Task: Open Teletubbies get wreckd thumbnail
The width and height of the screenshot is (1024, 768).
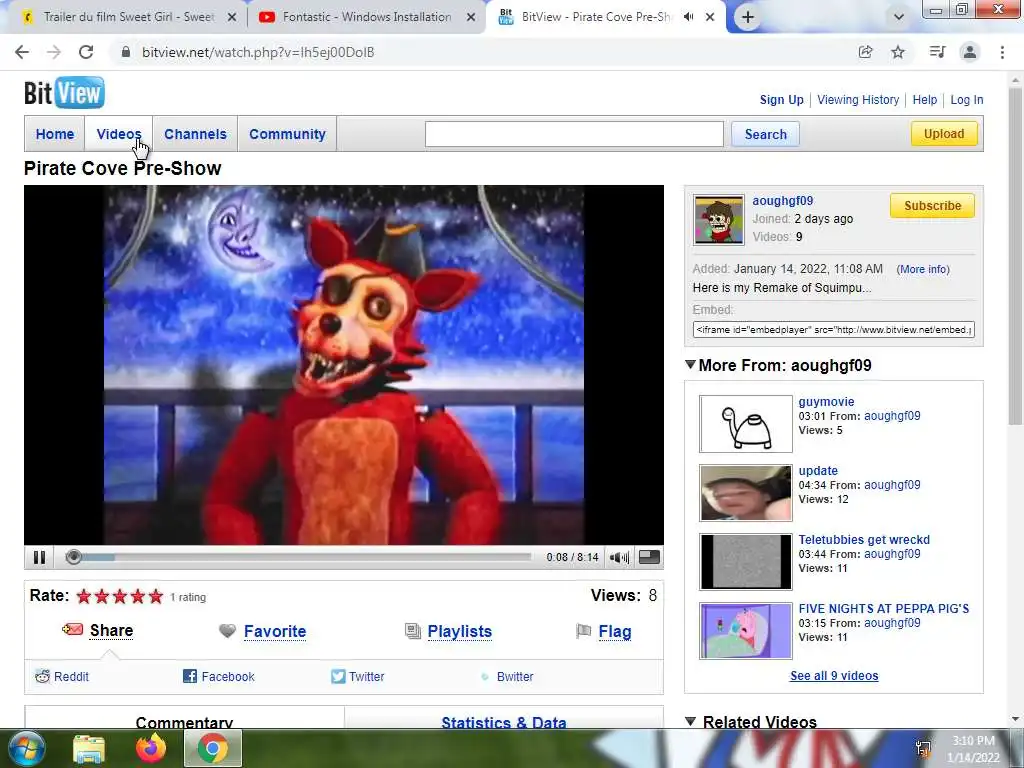Action: [745, 562]
